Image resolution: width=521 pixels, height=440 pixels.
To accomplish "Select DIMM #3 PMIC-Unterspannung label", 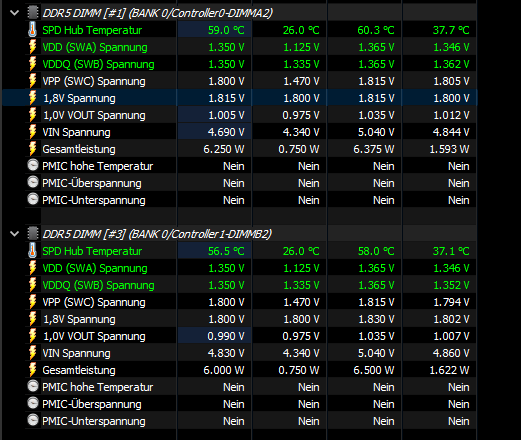I will (x=94, y=421).
